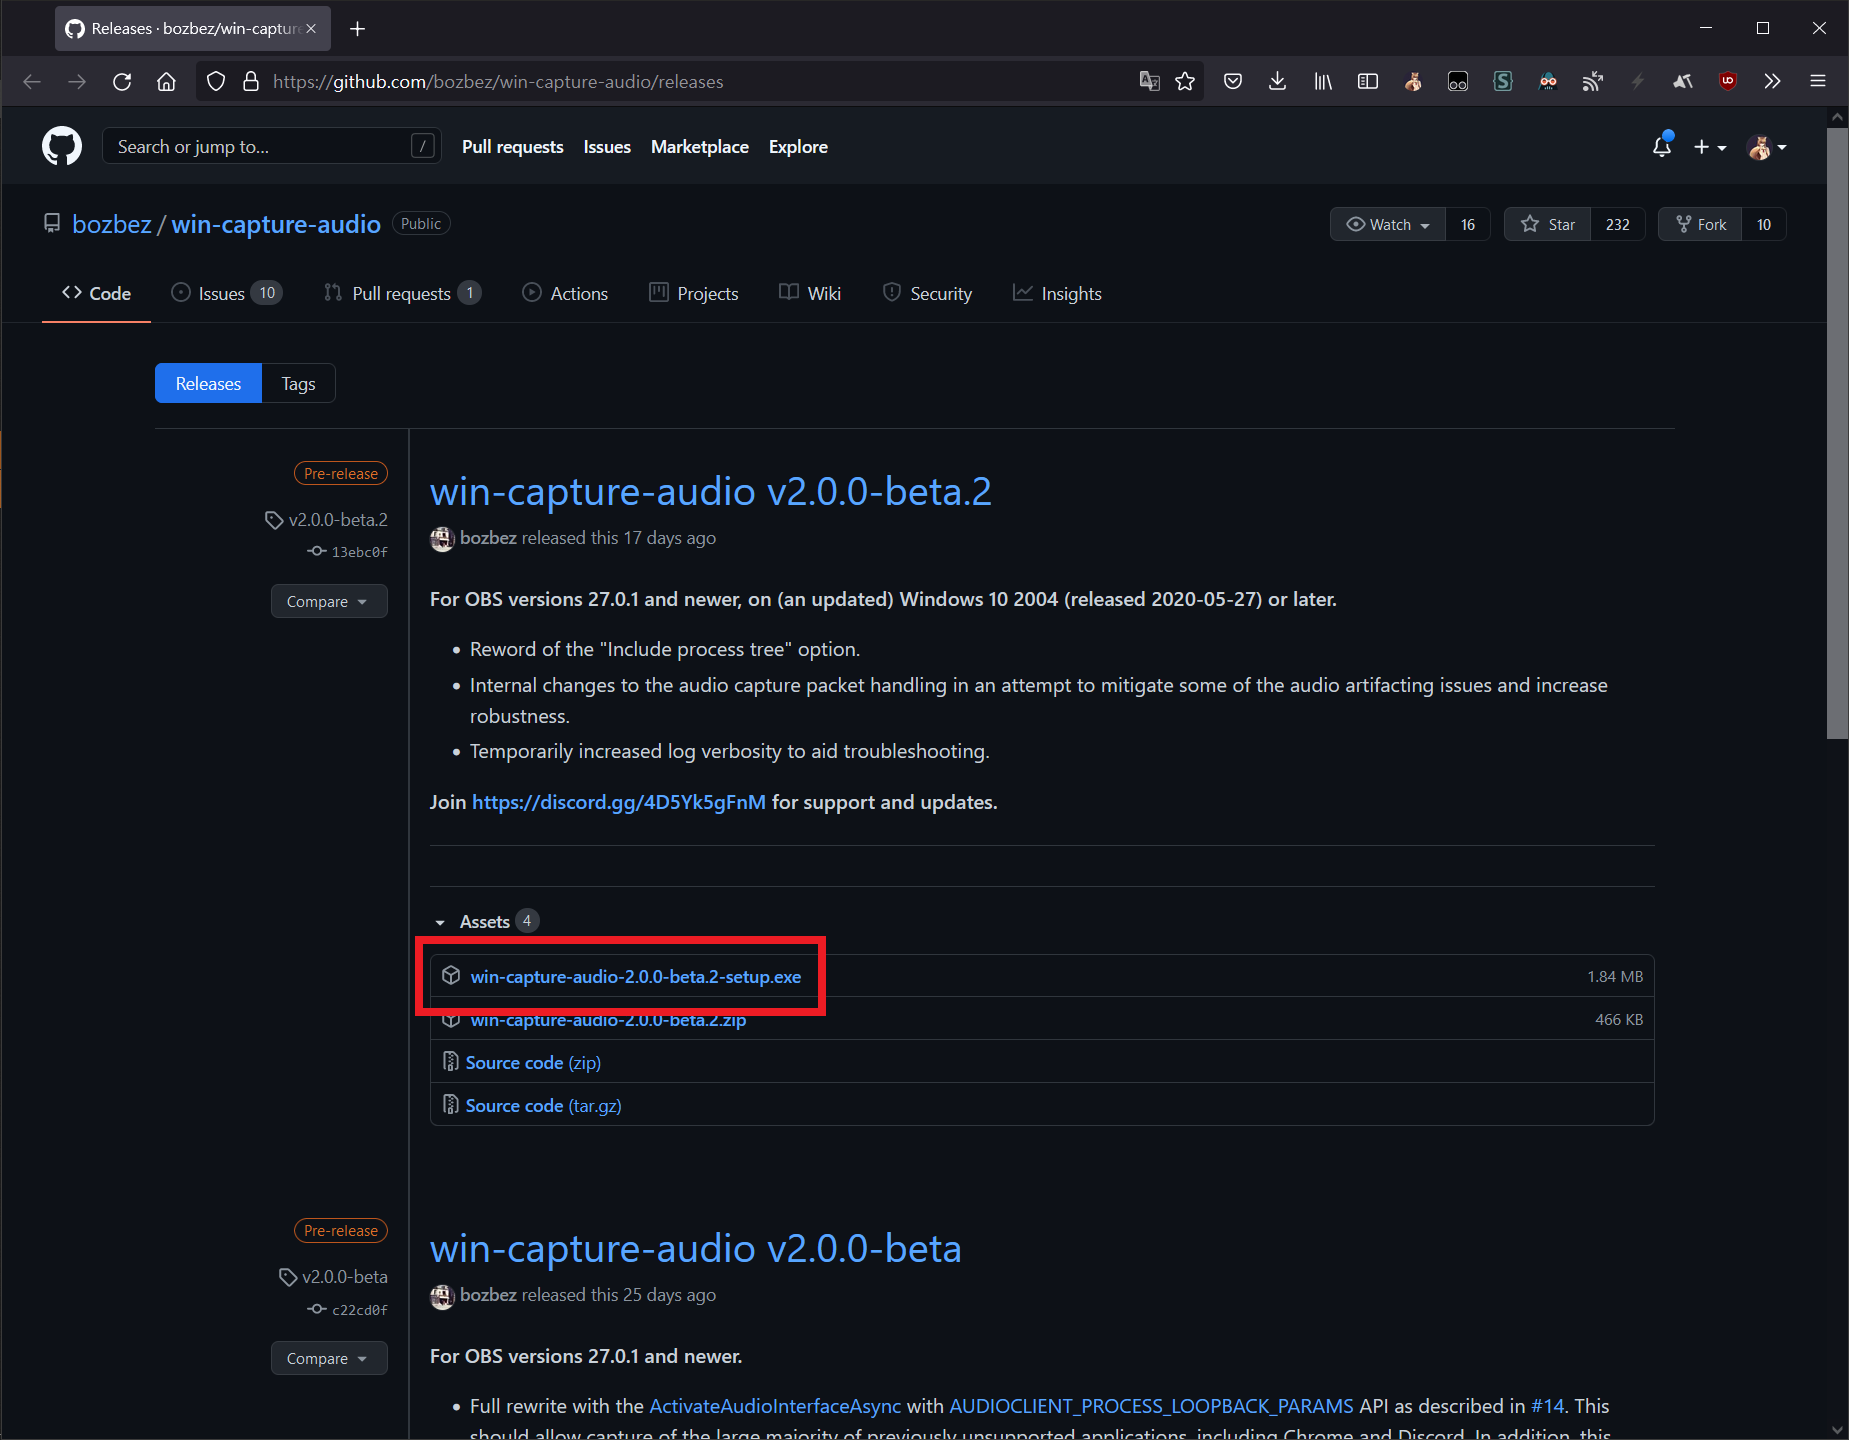1849x1440 pixels.
Task: Download win-capture-audio-2.0.0-beta.2-setup.exe
Action: point(636,976)
